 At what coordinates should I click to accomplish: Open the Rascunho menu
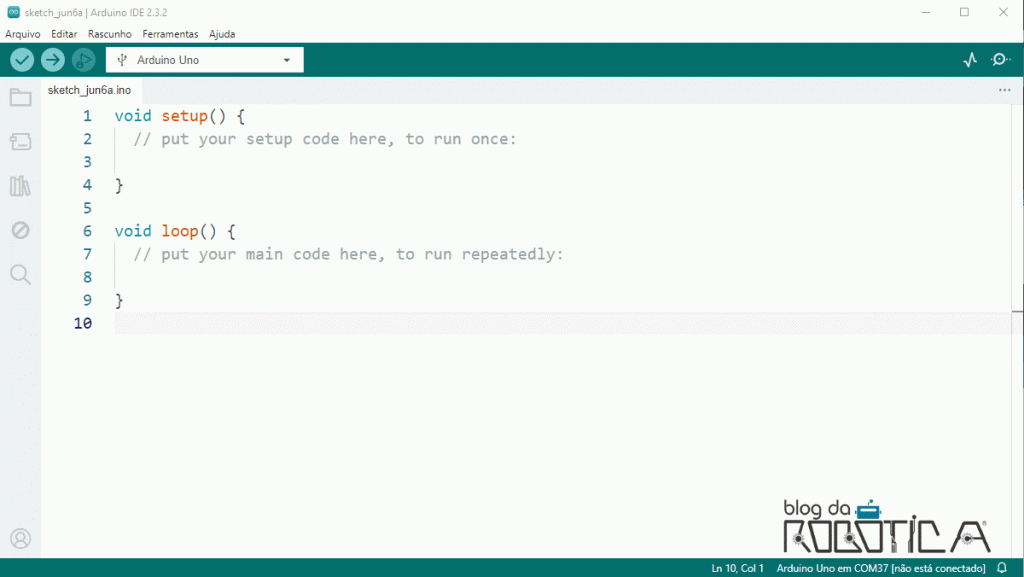point(110,34)
